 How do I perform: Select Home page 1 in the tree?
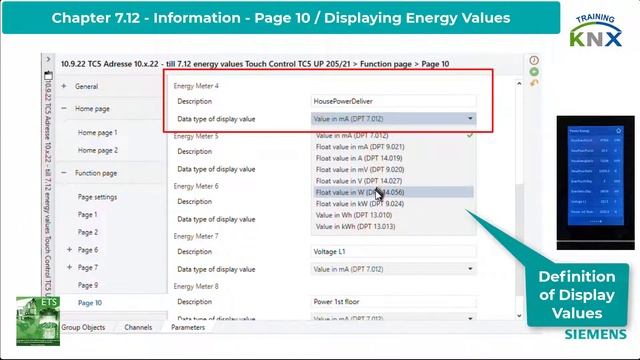click(98, 133)
